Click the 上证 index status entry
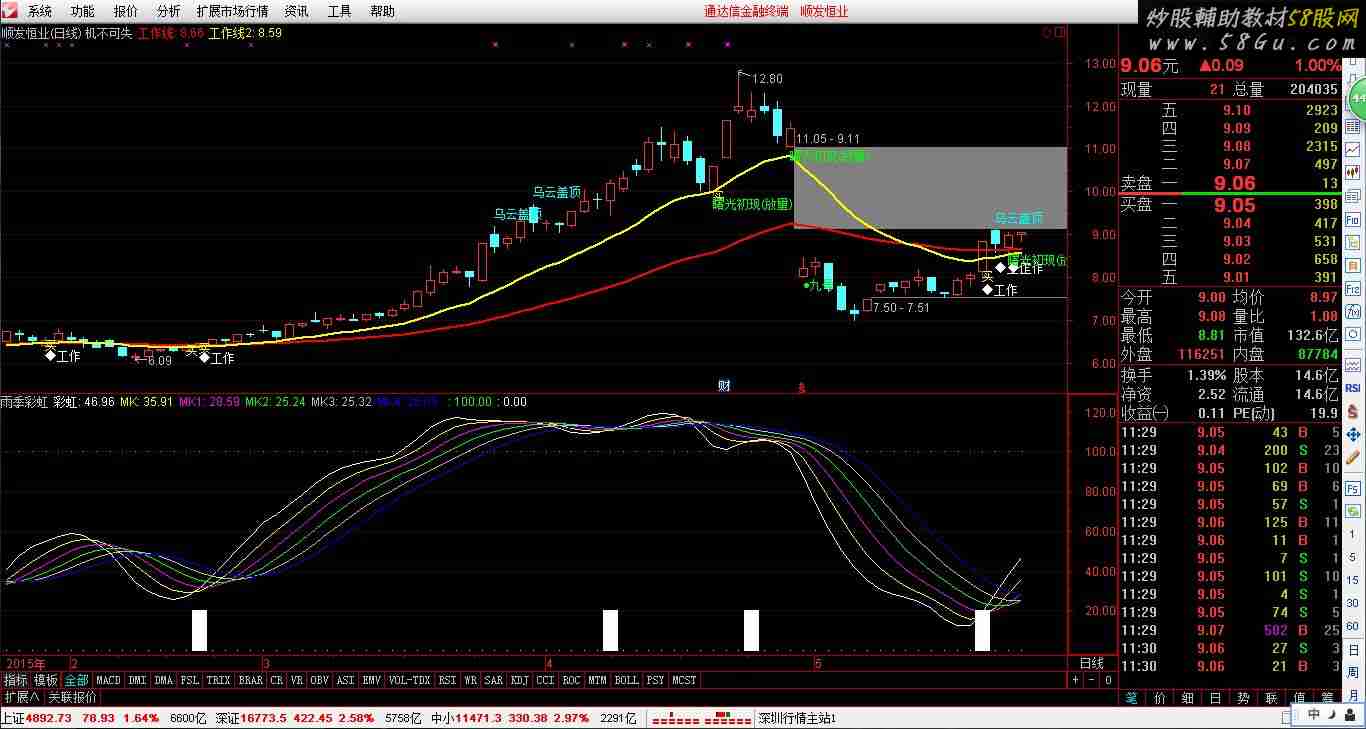1366x729 pixels. pyautogui.click(x=103, y=718)
